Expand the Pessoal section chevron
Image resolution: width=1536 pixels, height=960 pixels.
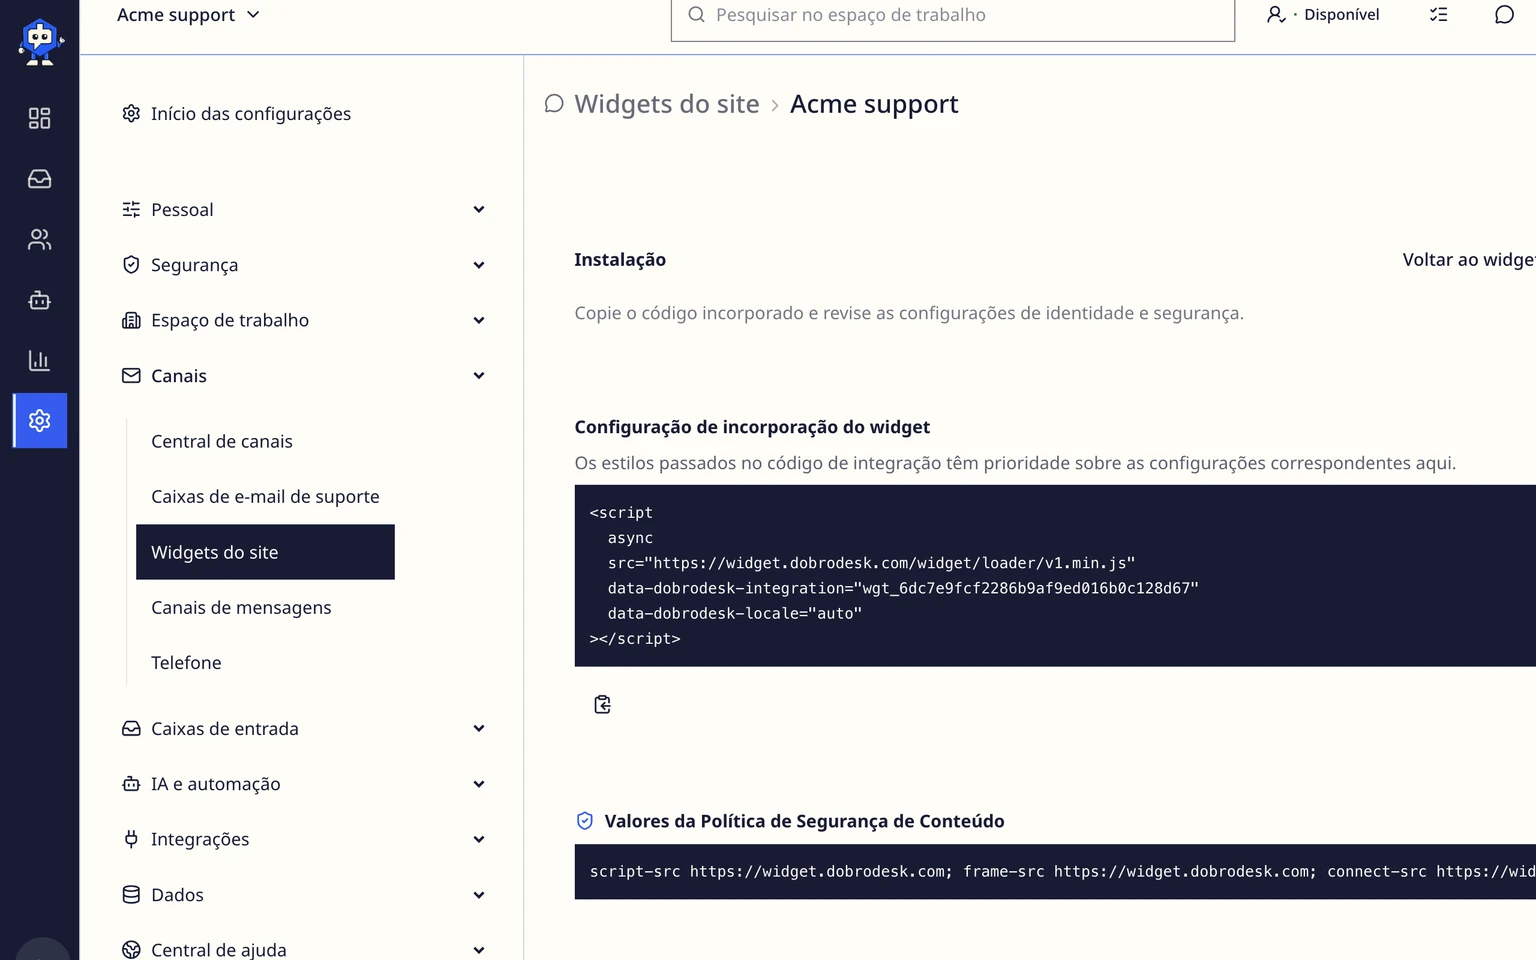(x=479, y=209)
